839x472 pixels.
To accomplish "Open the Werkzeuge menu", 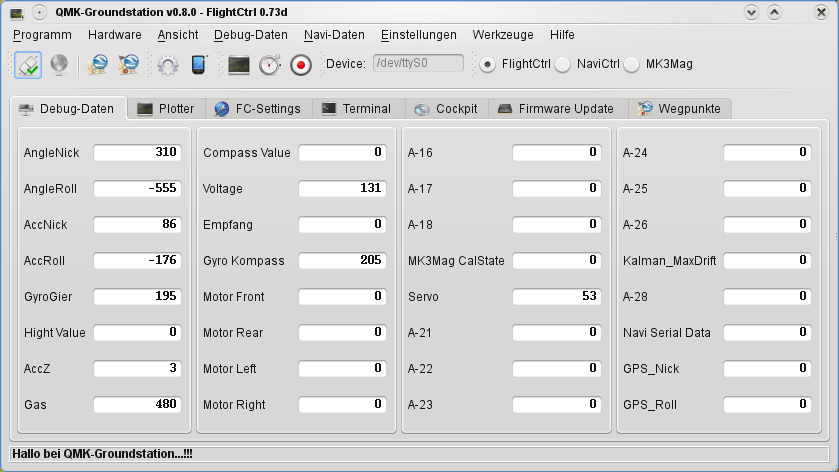I will pyautogui.click(x=503, y=34).
